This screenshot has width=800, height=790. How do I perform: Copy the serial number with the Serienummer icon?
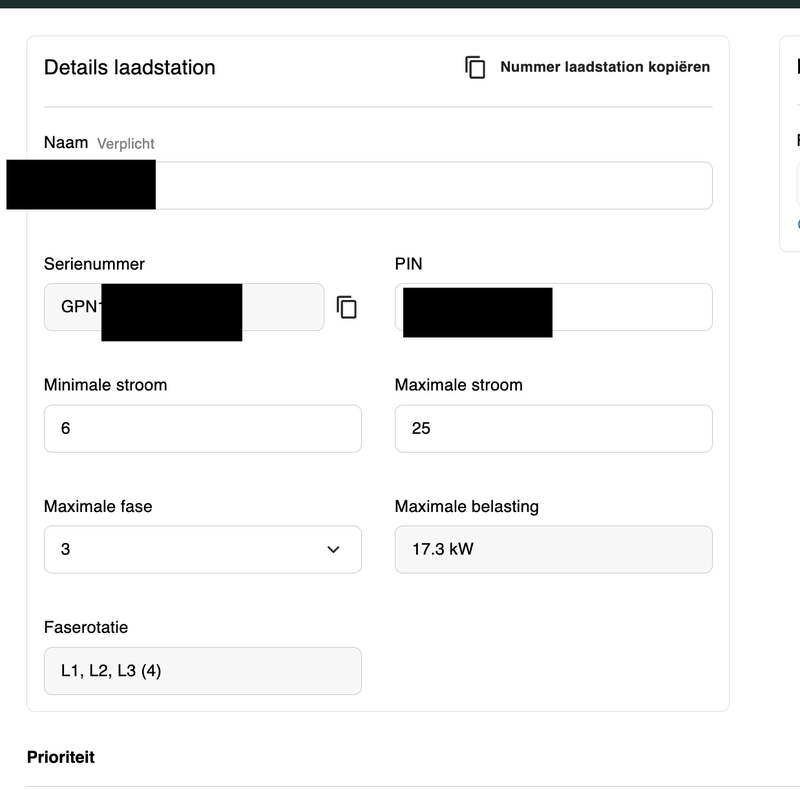pos(346,307)
